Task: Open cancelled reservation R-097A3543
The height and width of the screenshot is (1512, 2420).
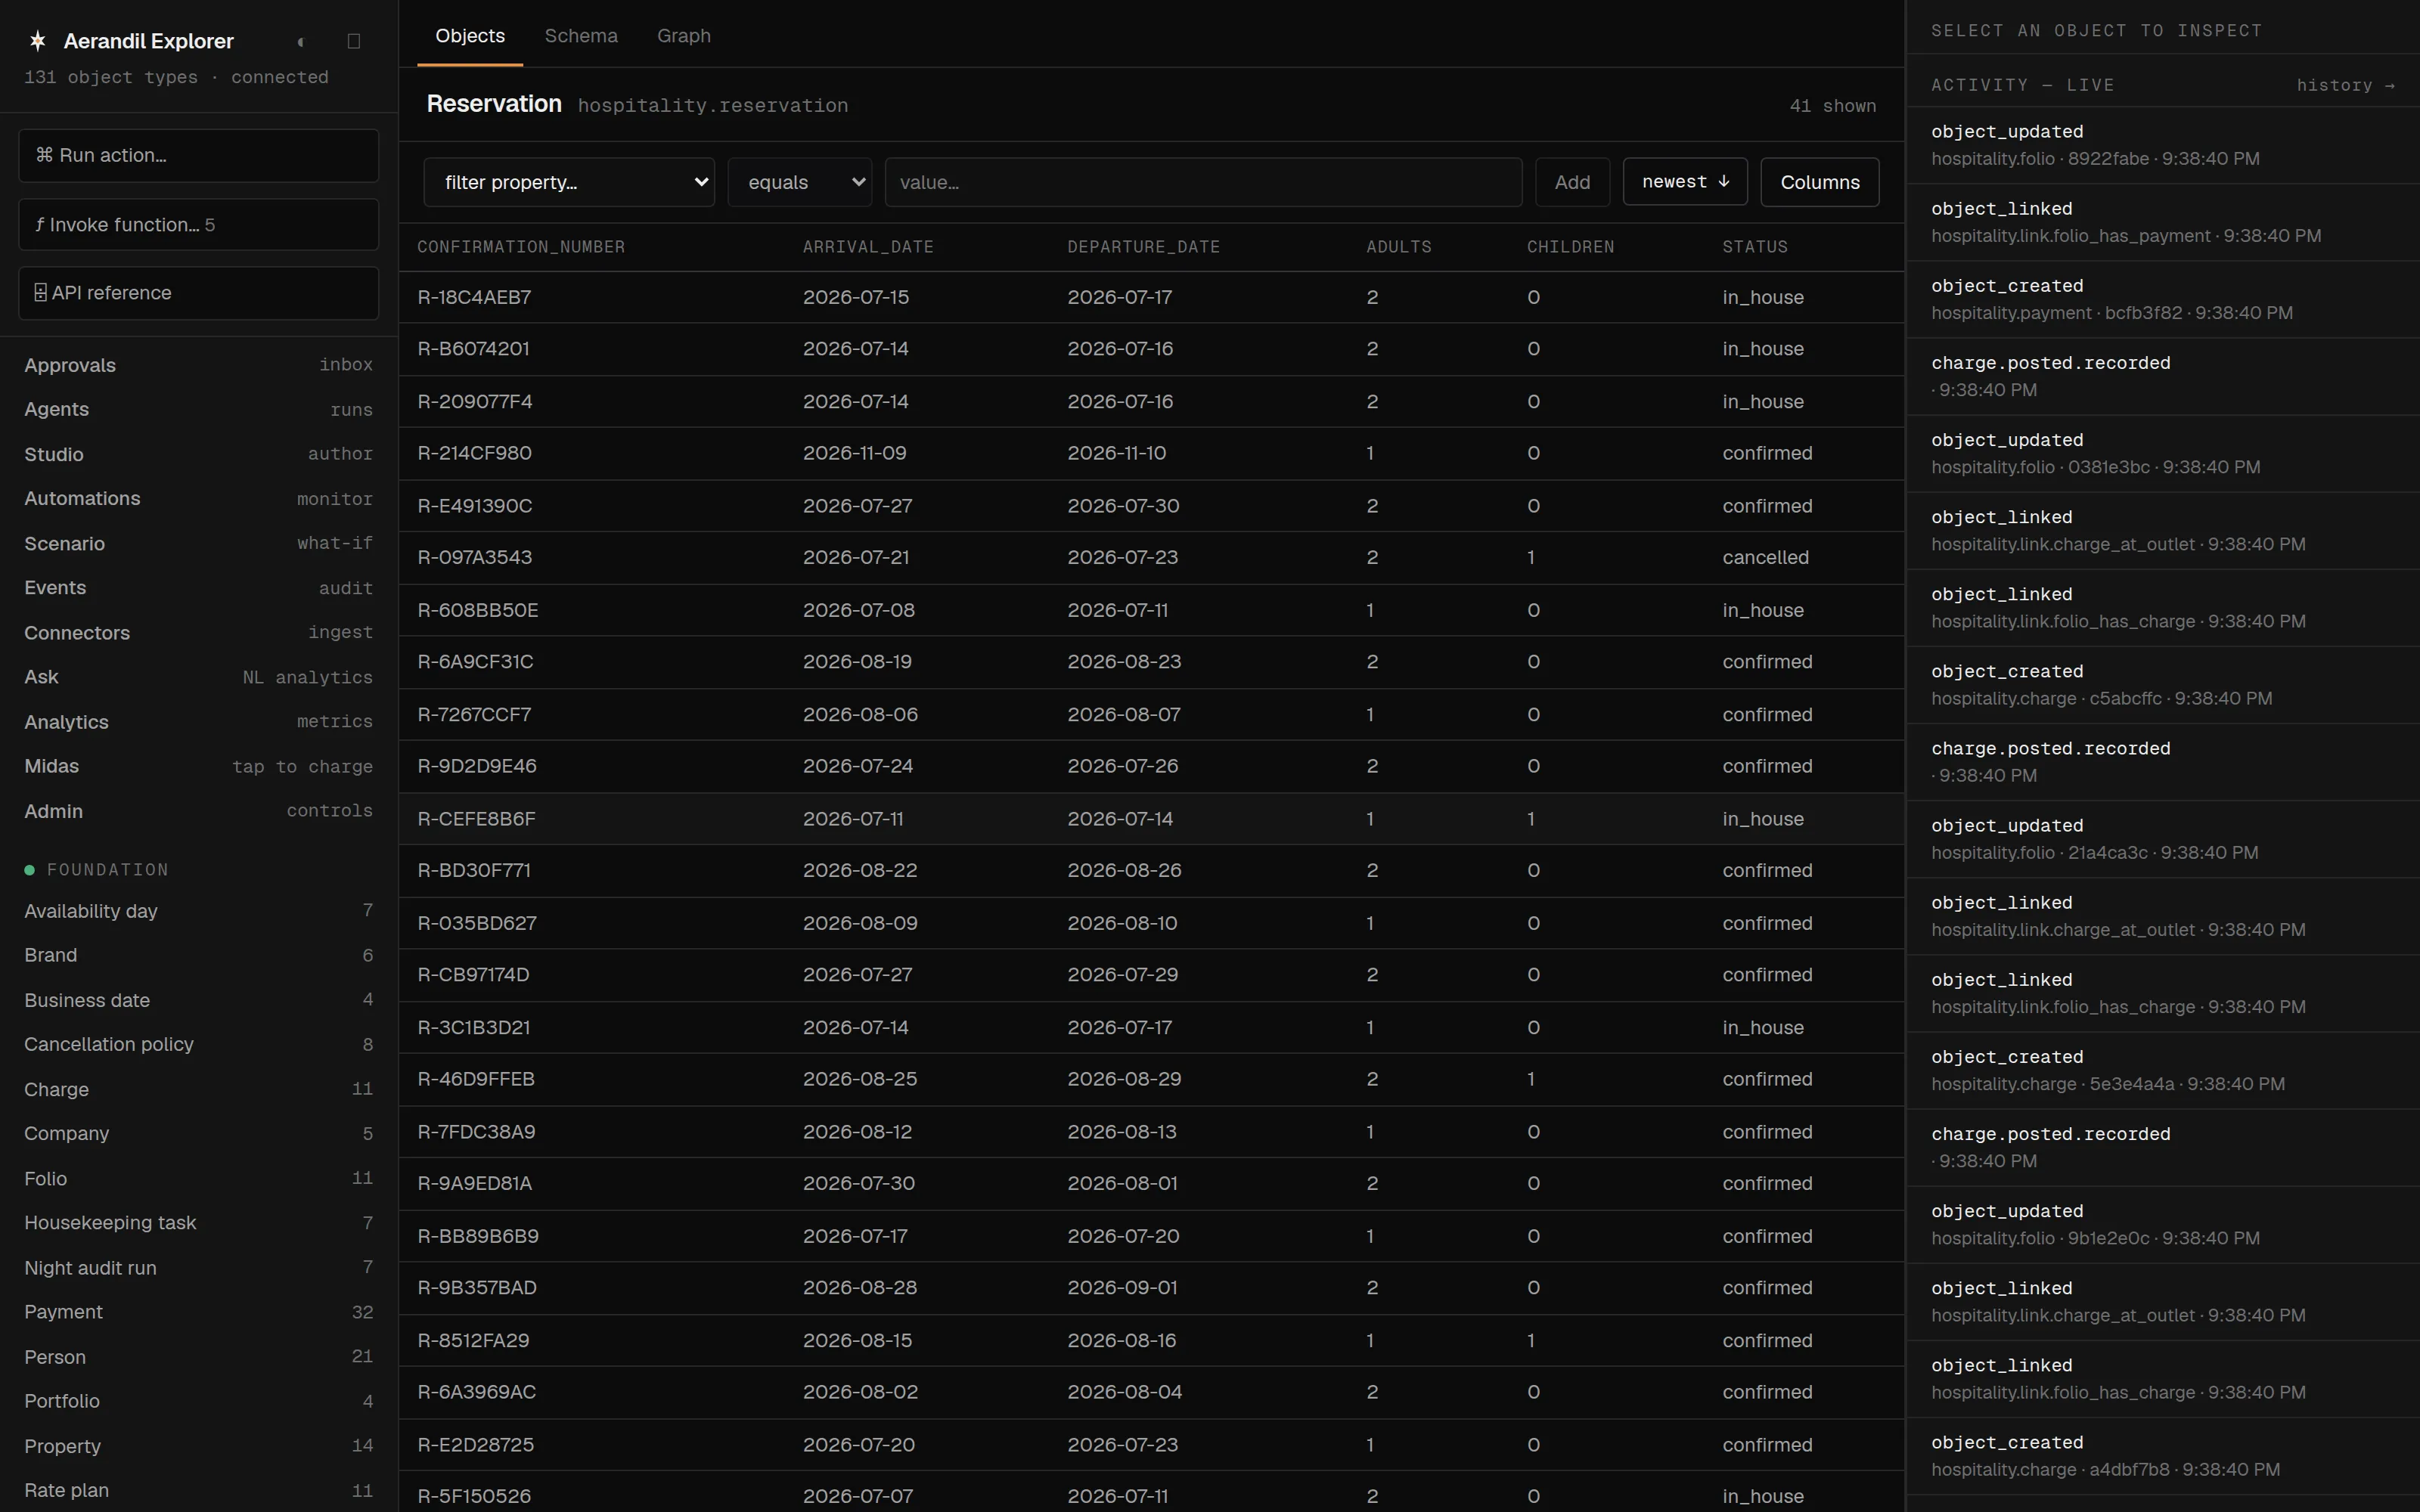Action: [x=1151, y=557]
